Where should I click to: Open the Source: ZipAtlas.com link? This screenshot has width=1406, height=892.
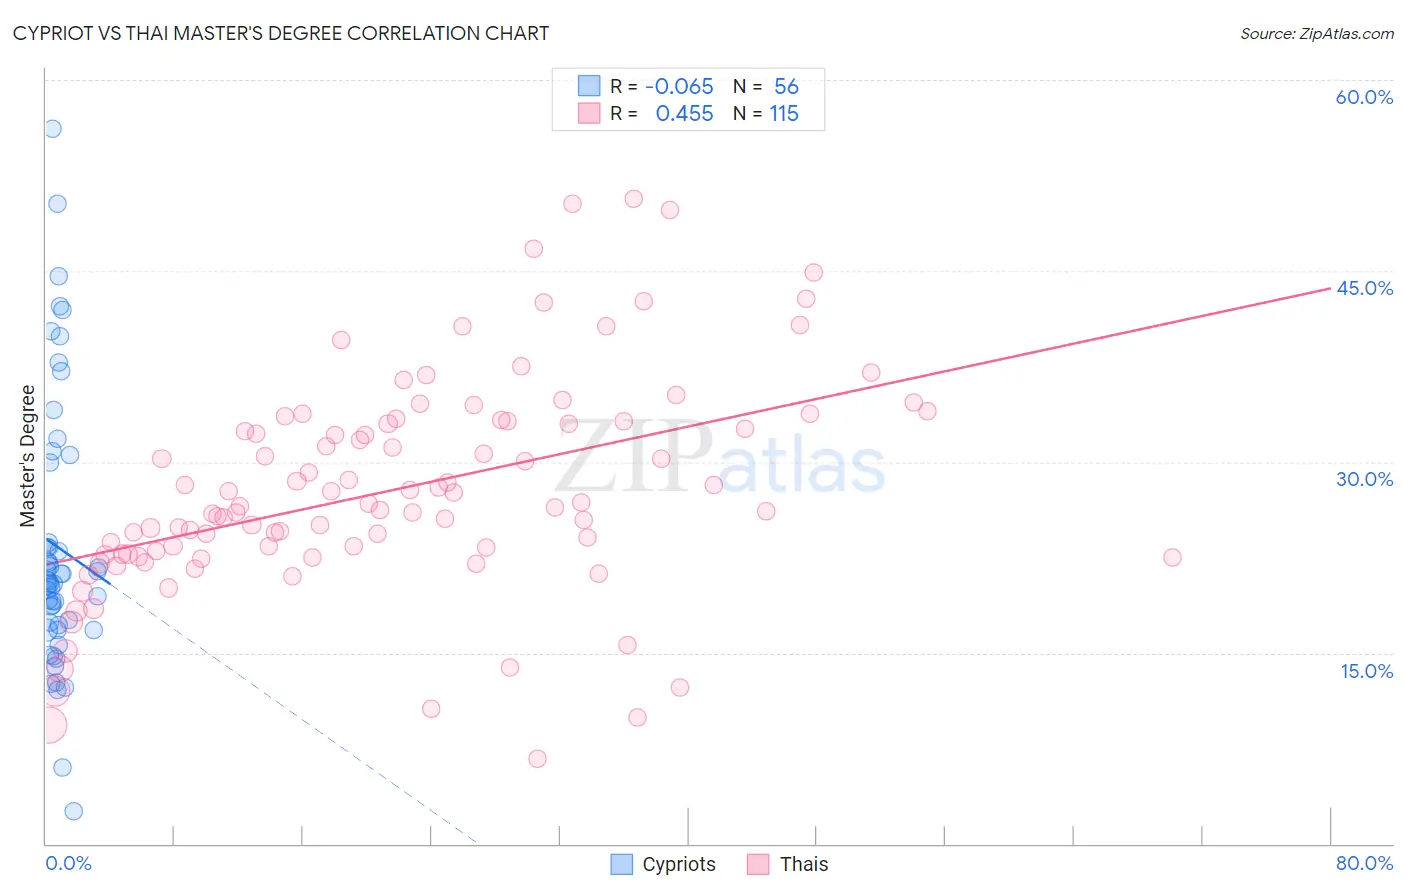(1317, 34)
